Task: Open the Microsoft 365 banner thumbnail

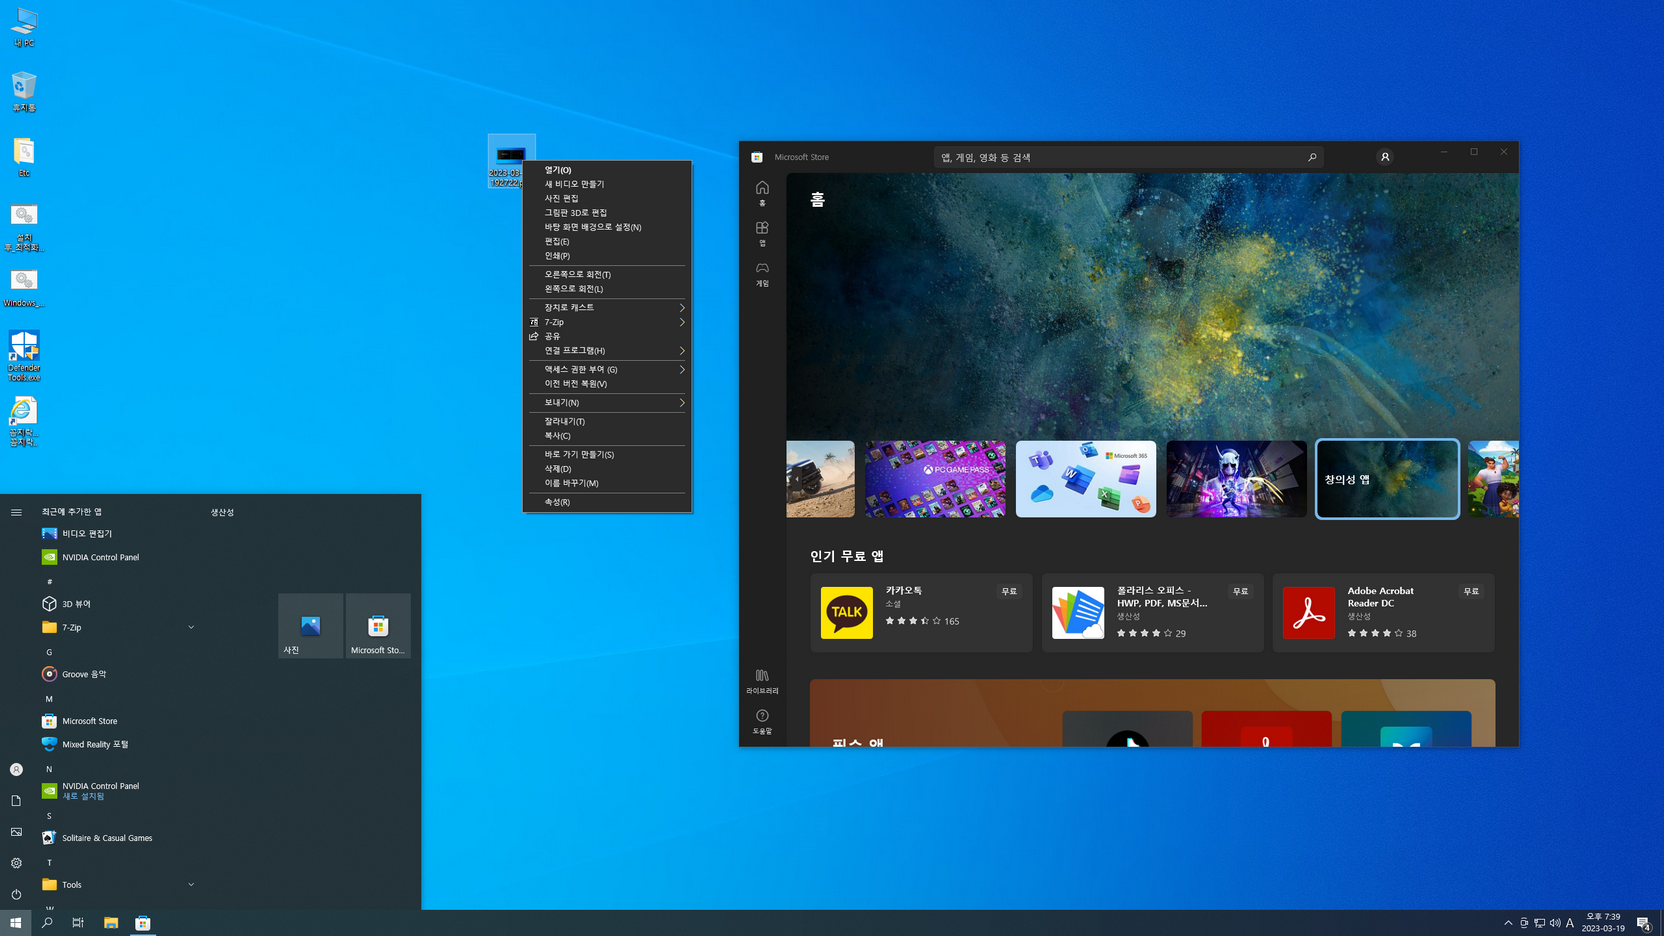Action: pyautogui.click(x=1086, y=479)
